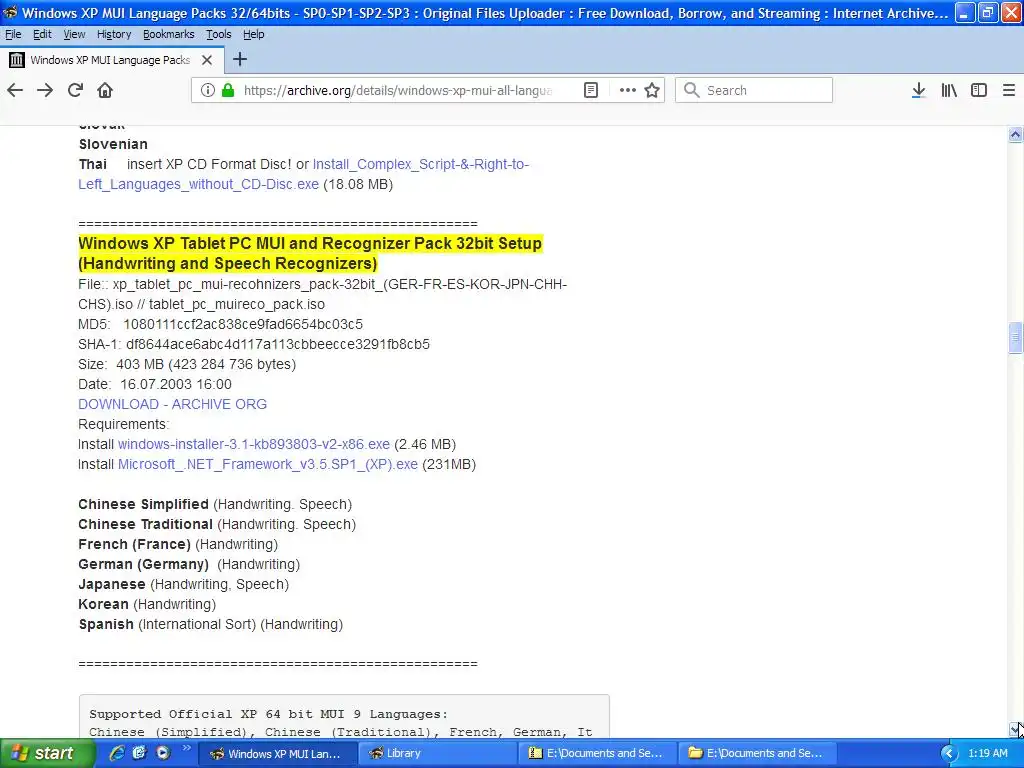
Task: Open the Tools menu
Action: tap(219, 34)
